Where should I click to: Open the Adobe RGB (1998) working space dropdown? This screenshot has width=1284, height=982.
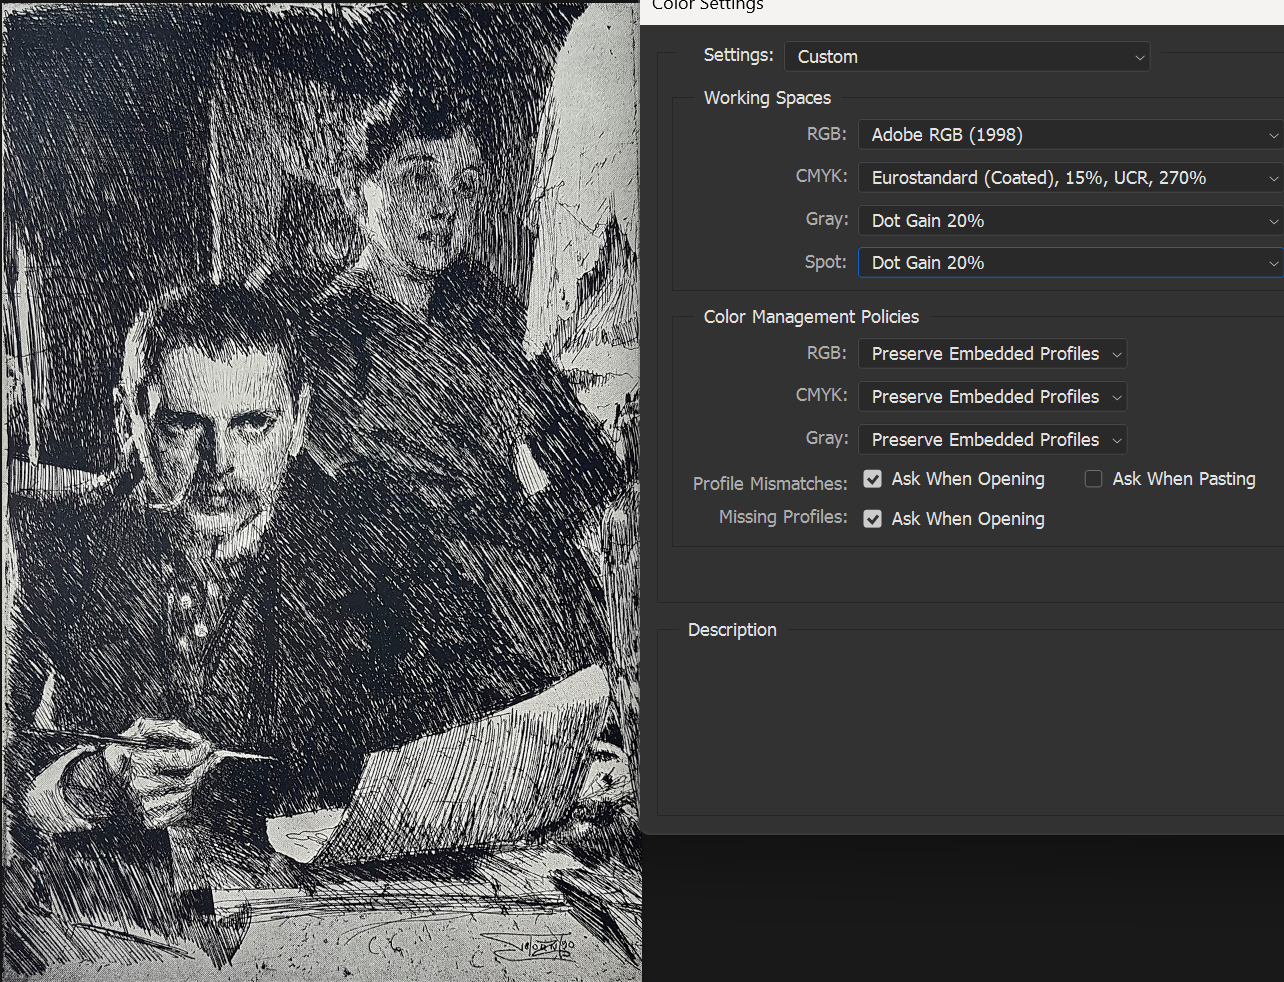pyautogui.click(x=1071, y=135)
